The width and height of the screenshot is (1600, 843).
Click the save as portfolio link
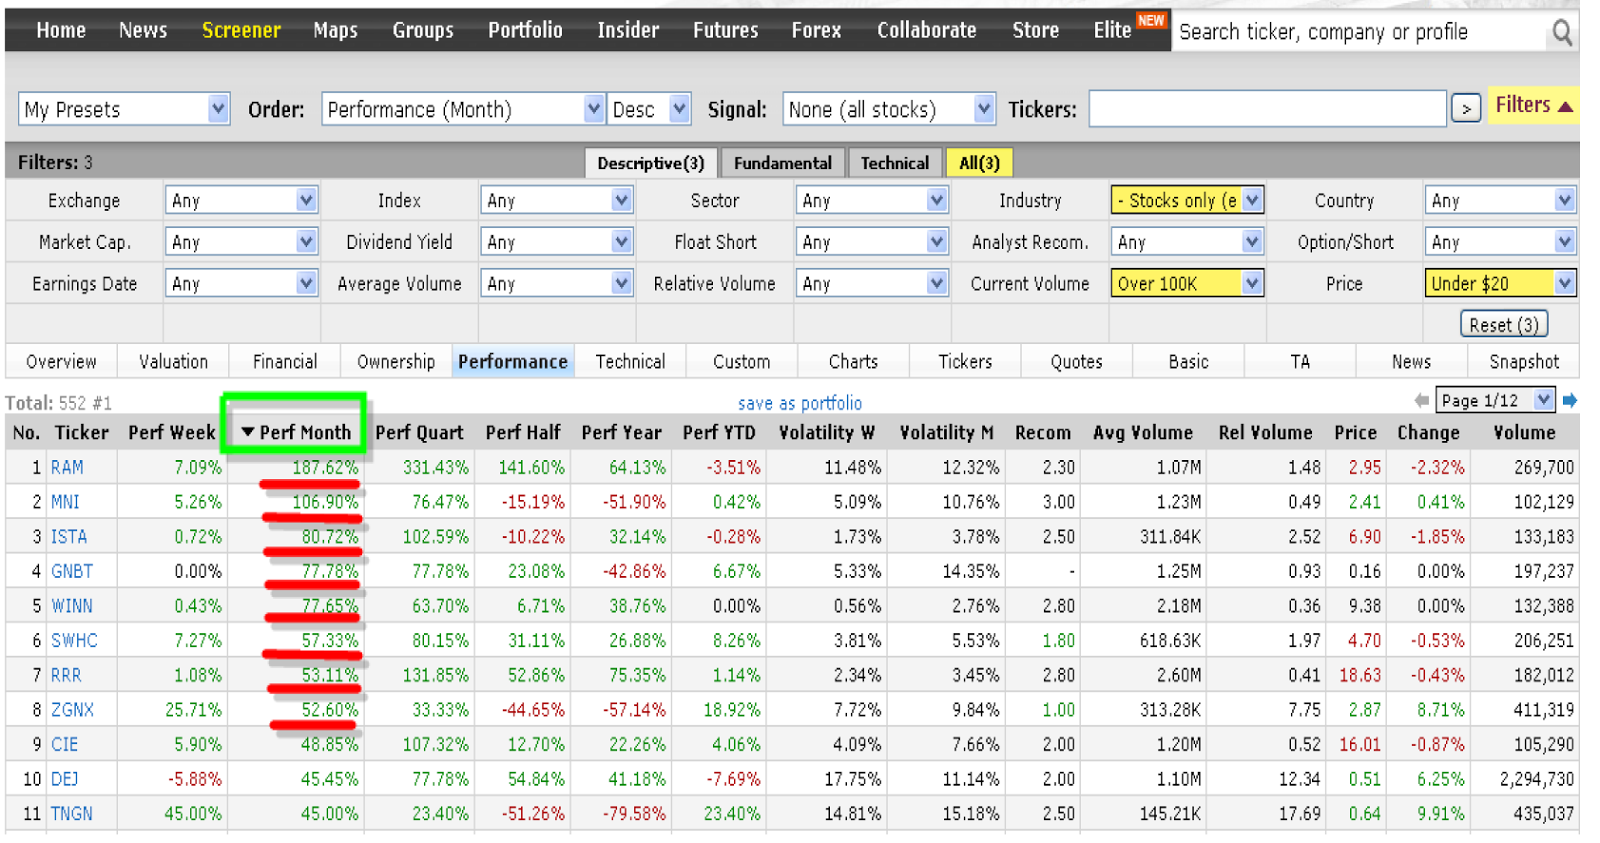[799, 403]
